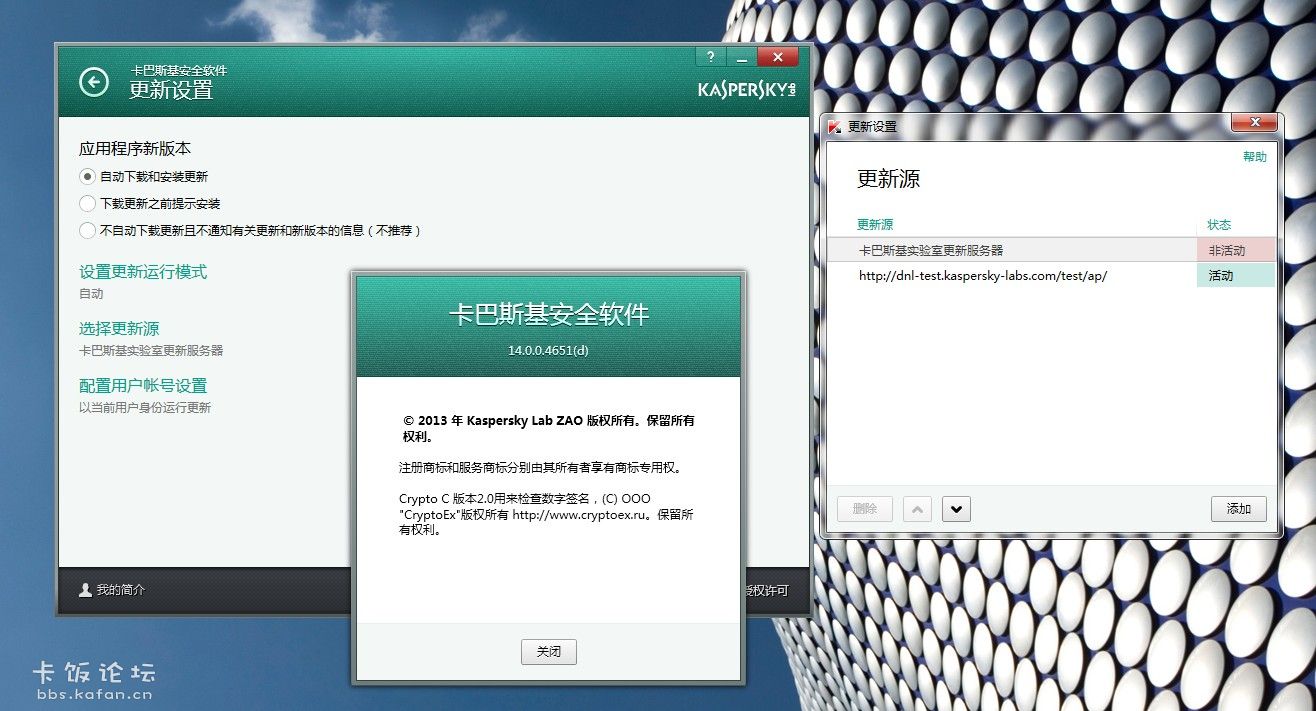Click the cryptoex.ru URL text
The width and height of the screenshot is (1316, 711).
point(580,515)
